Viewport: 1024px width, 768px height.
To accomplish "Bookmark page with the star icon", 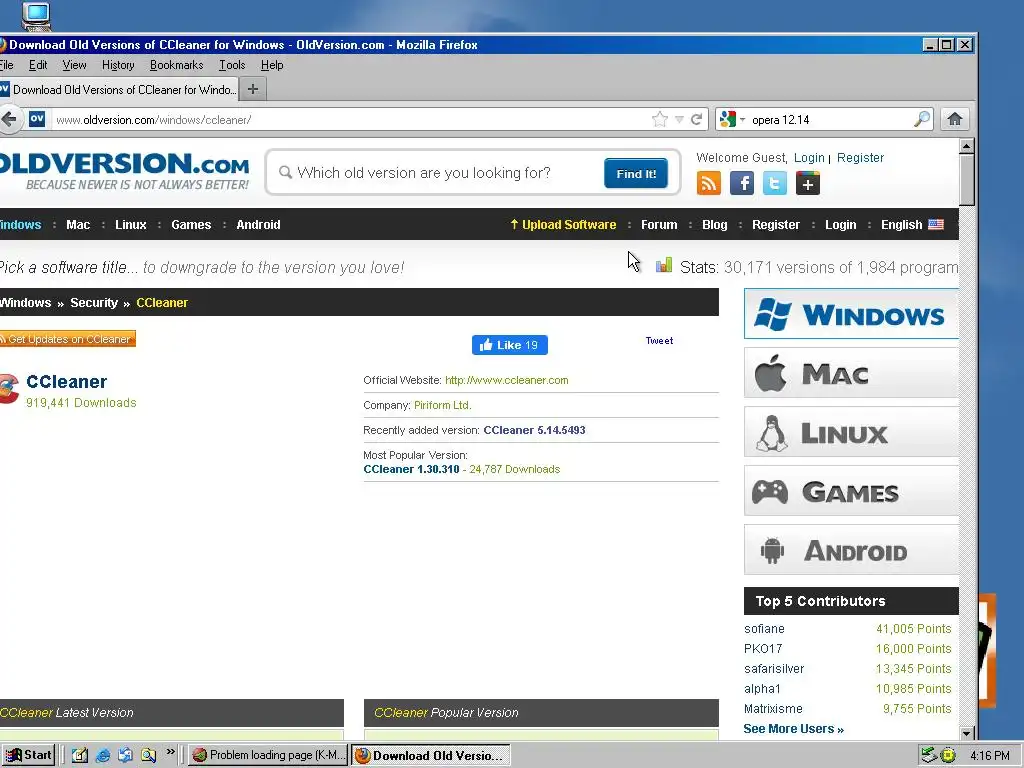I will tap(660, 120).
